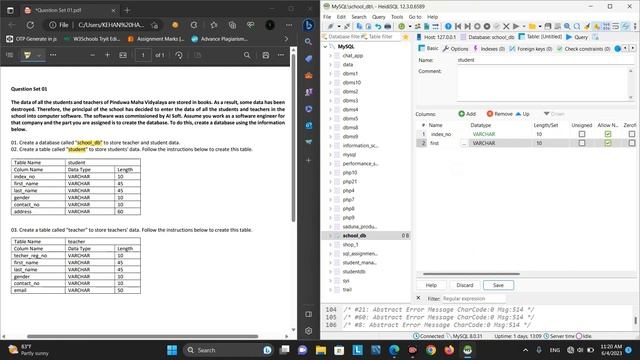This screenshot has height=360, width=640.
Task: Click the PDF contents sidebar icon
Action: (x=10, y=55)
